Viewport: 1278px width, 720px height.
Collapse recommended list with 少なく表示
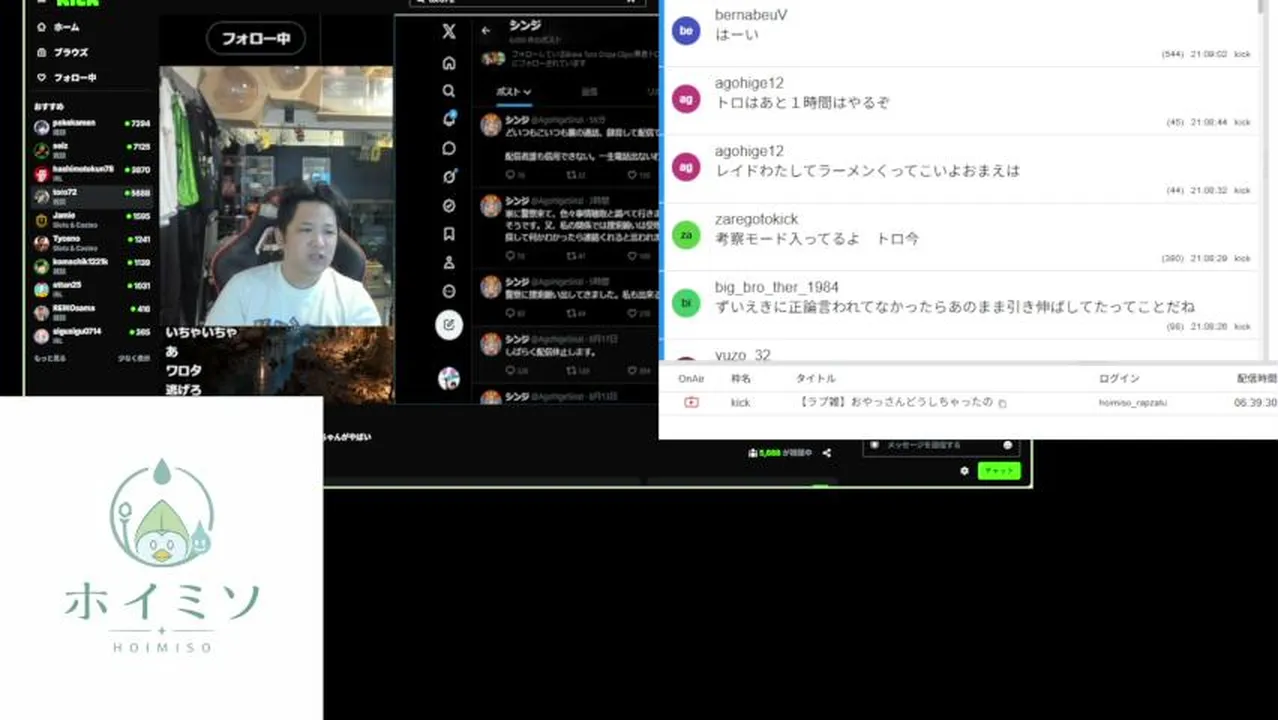[x=133, y=357]
